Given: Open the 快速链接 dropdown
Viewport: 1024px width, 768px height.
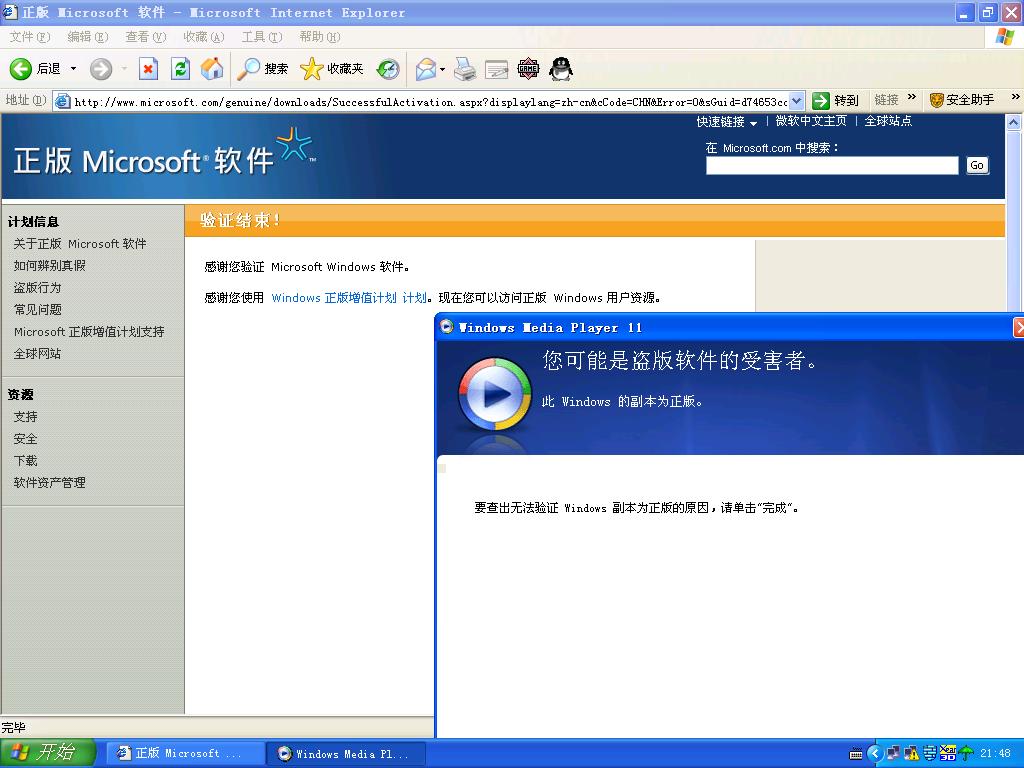Looking at the screenshot, I should coord(726,121).
